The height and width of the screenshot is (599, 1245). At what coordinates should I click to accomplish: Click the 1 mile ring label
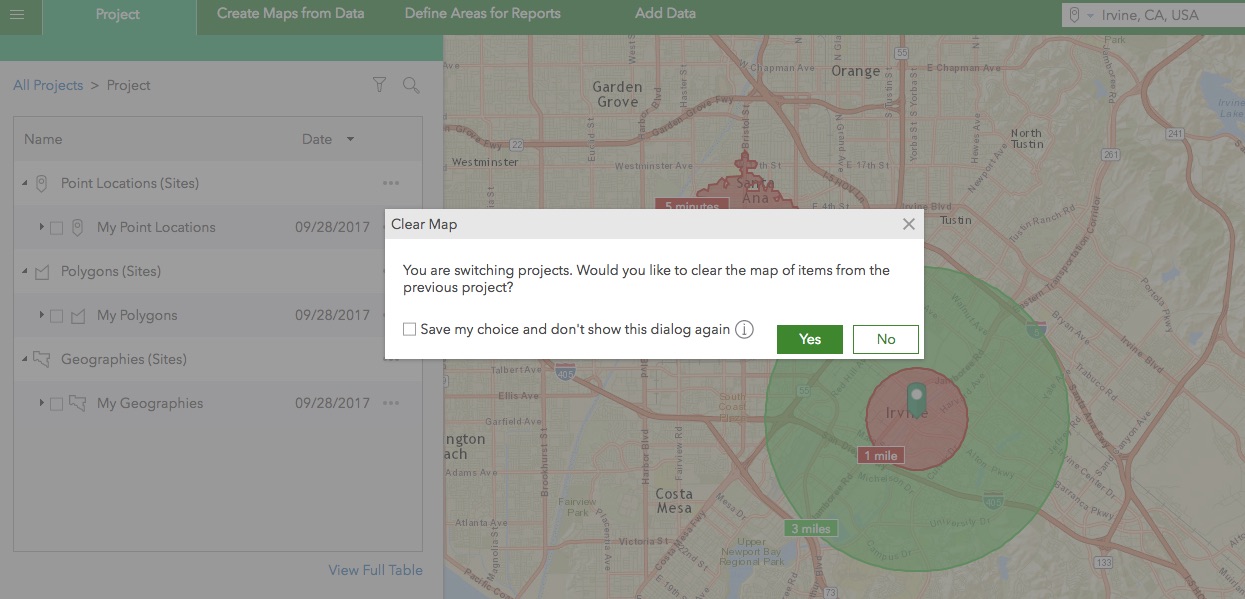[x=880, y=455]
